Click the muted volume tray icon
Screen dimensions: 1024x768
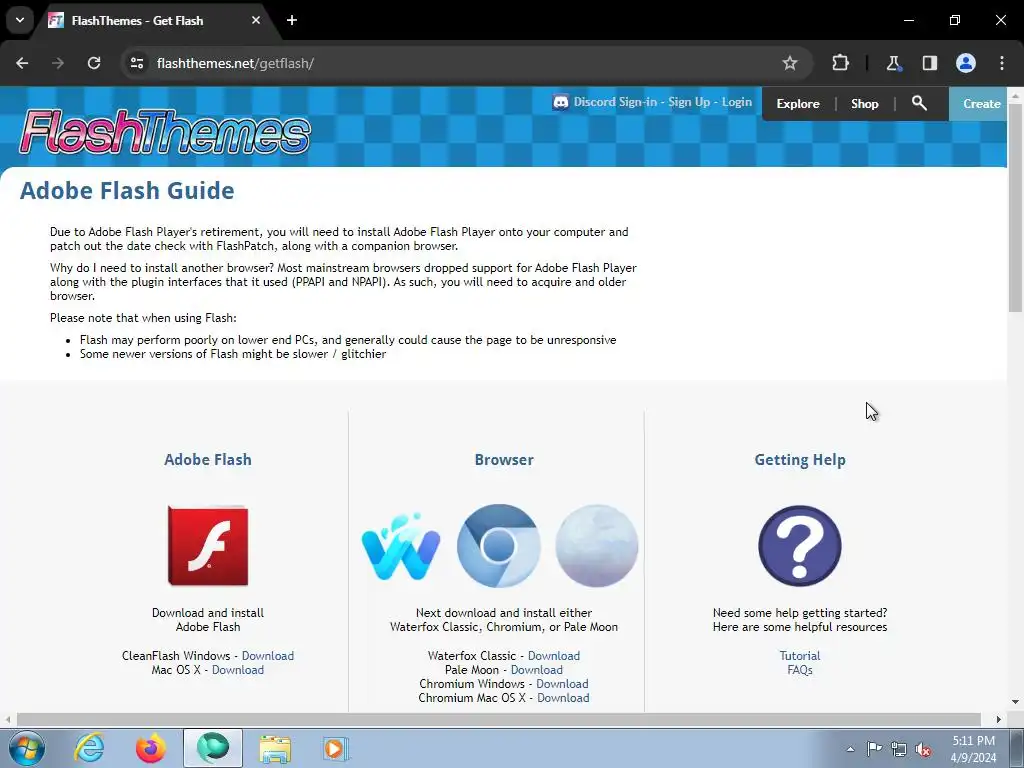pyautogui.click(x=923, y=749)
